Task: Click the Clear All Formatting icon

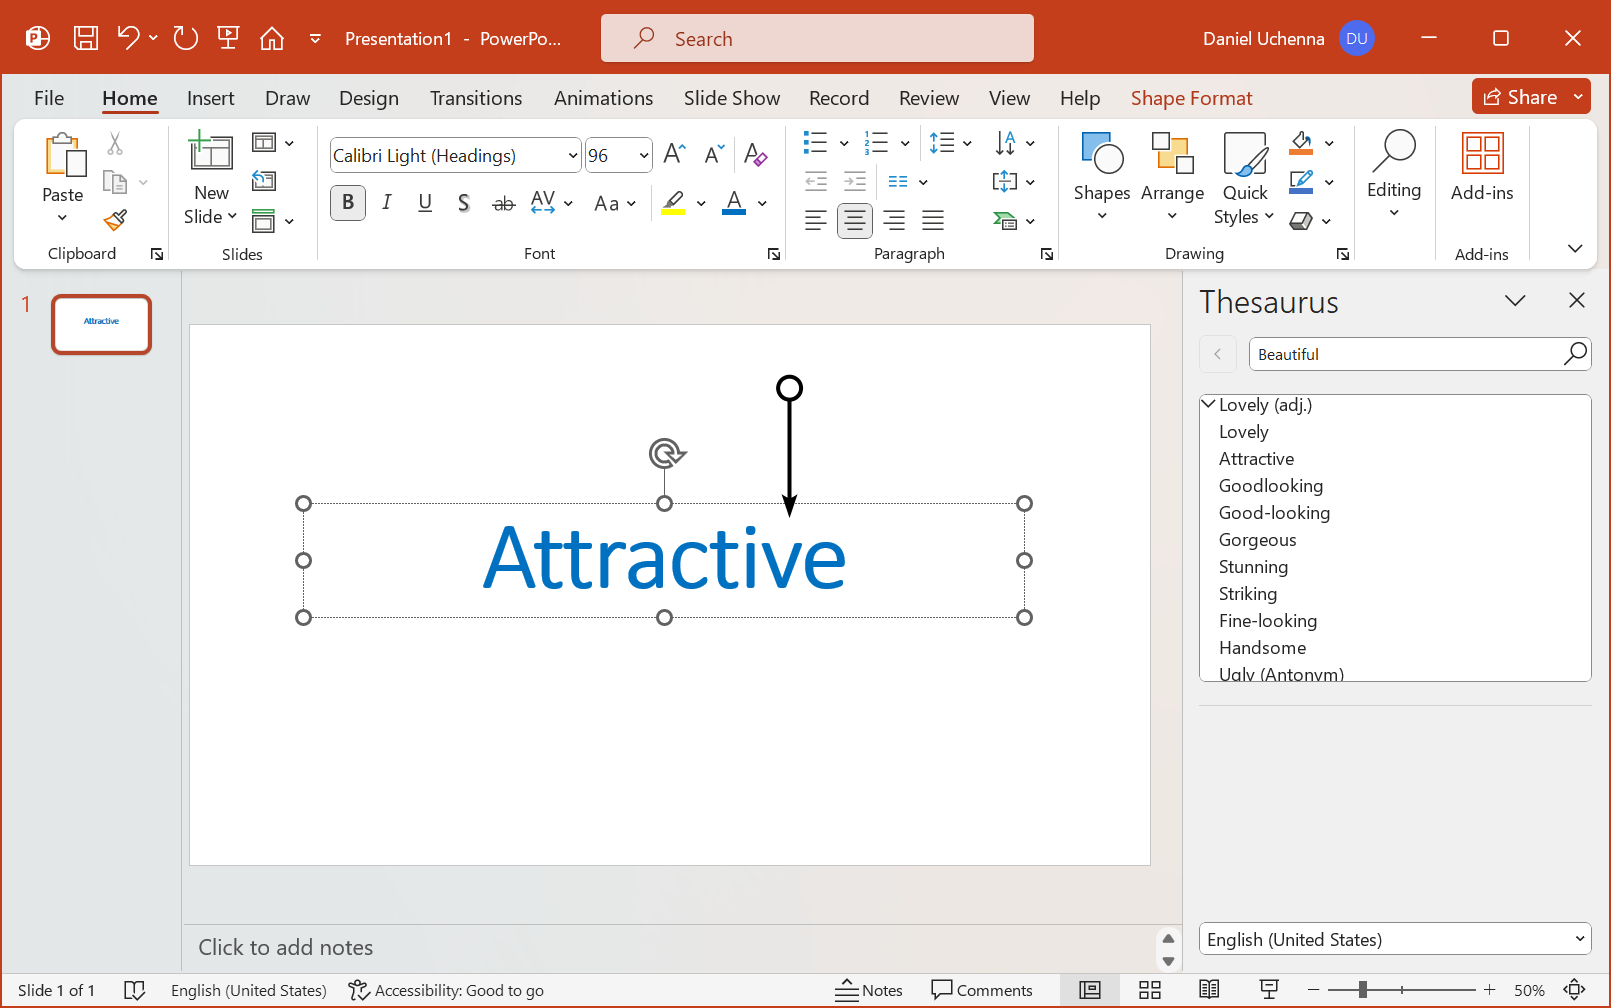Action: click(755, 155)
